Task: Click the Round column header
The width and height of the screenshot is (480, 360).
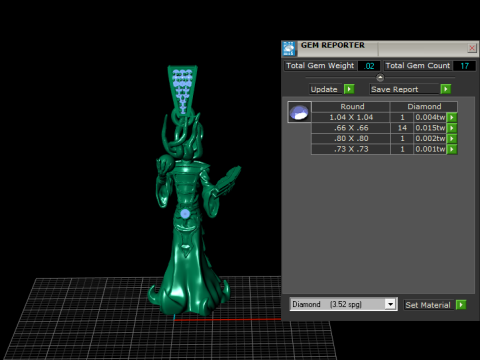Action: pos(352,107)
